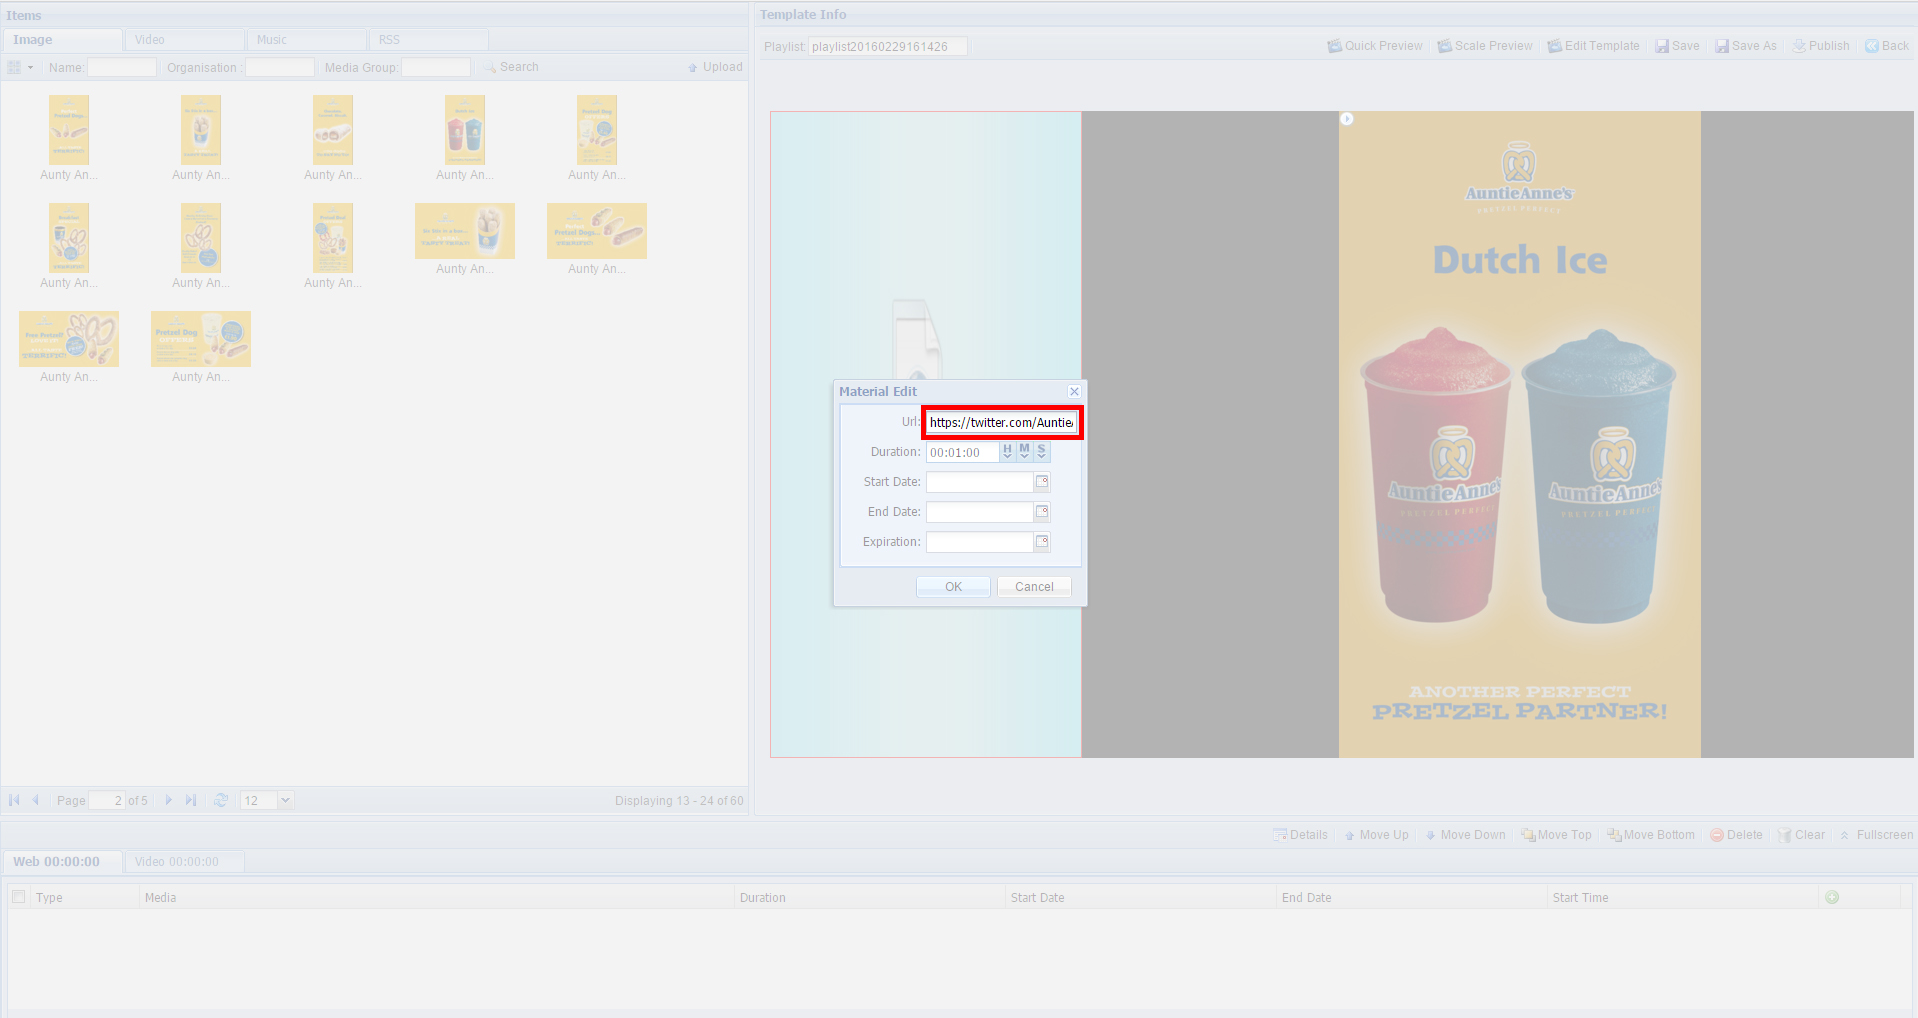Click the Name filter field
The image size is (1918, 1018).
pos(122,67)
